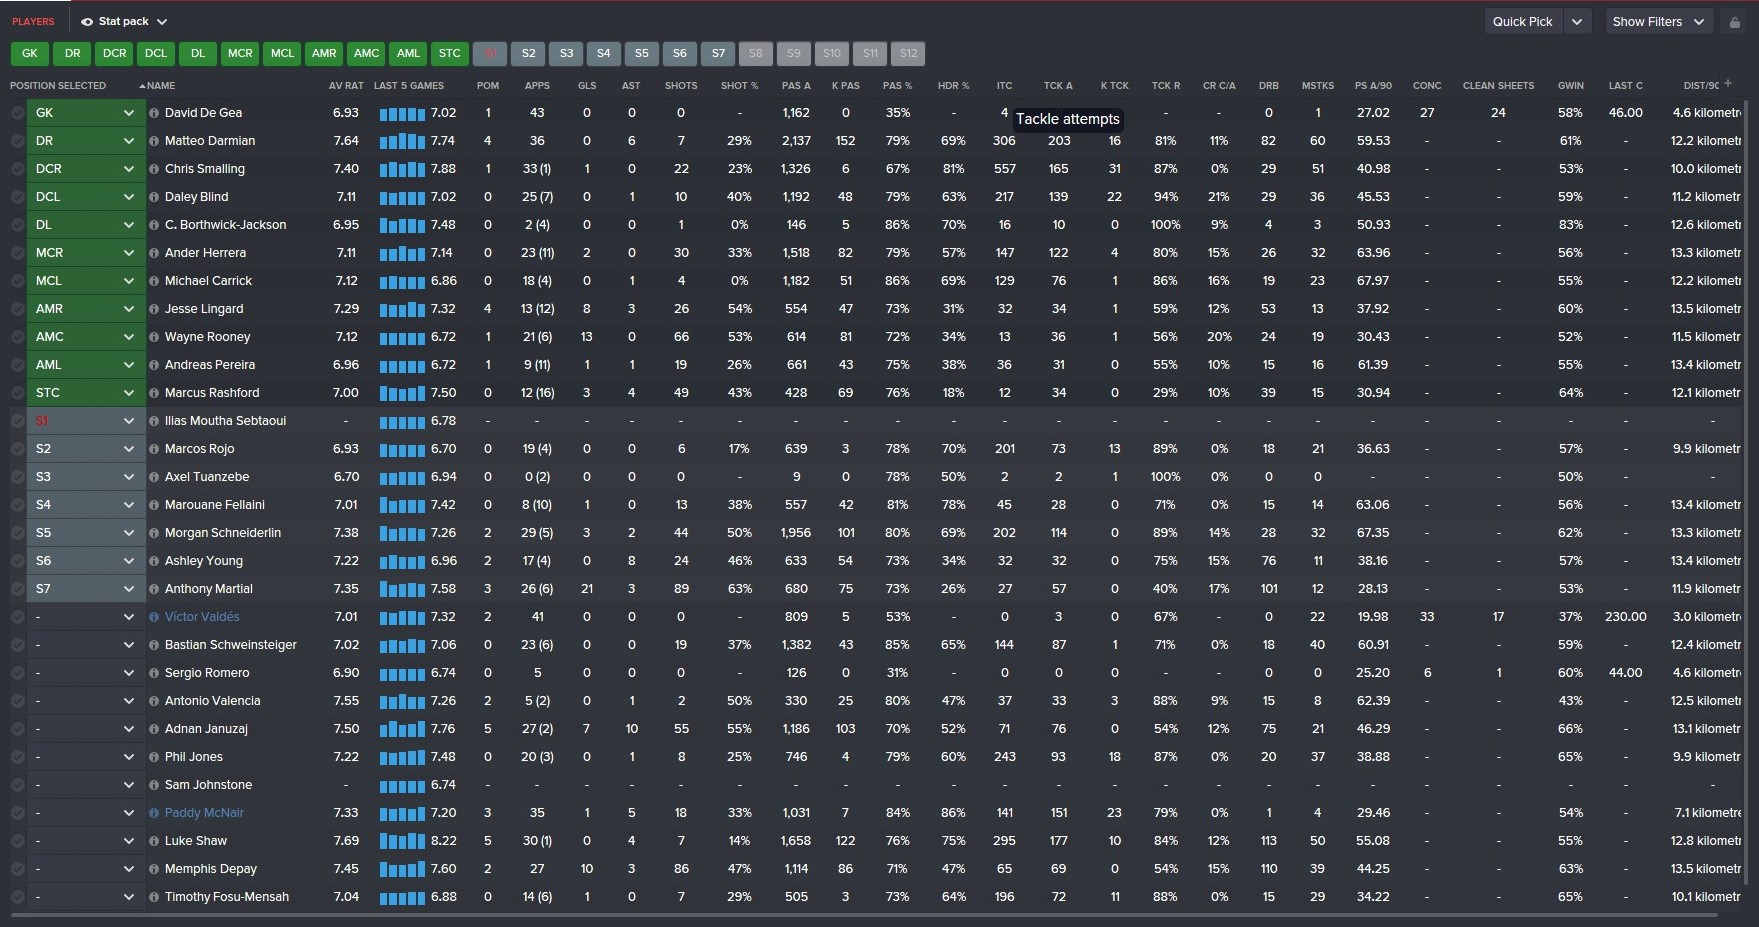This screenshot has width=1759, height=927.
Task: Select the DCR position button
Action: 115,54
